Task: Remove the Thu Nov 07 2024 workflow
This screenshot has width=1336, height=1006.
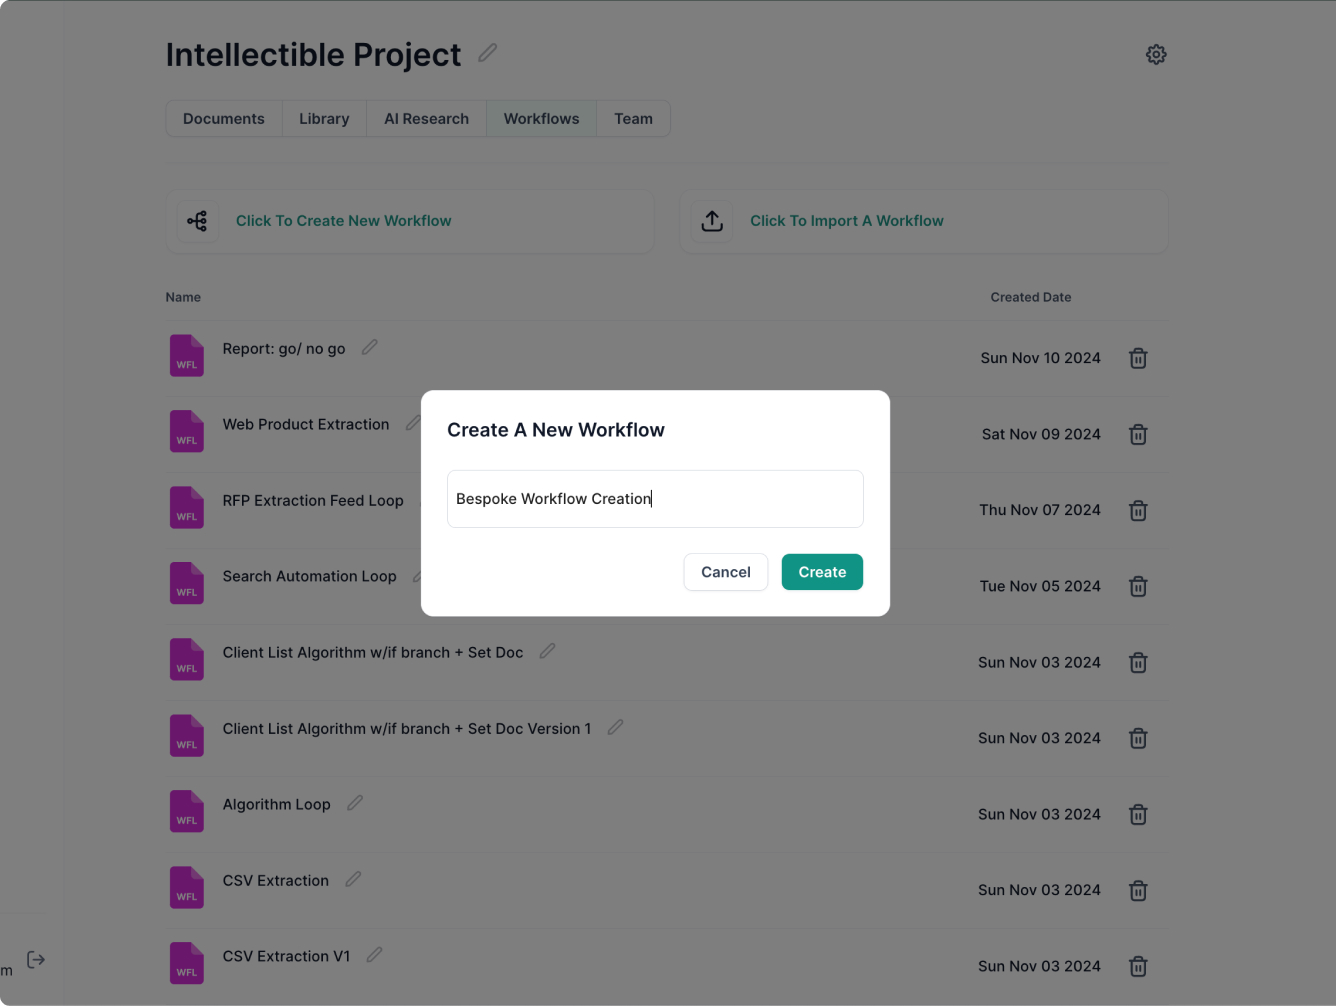Action: coord(1138,510)
